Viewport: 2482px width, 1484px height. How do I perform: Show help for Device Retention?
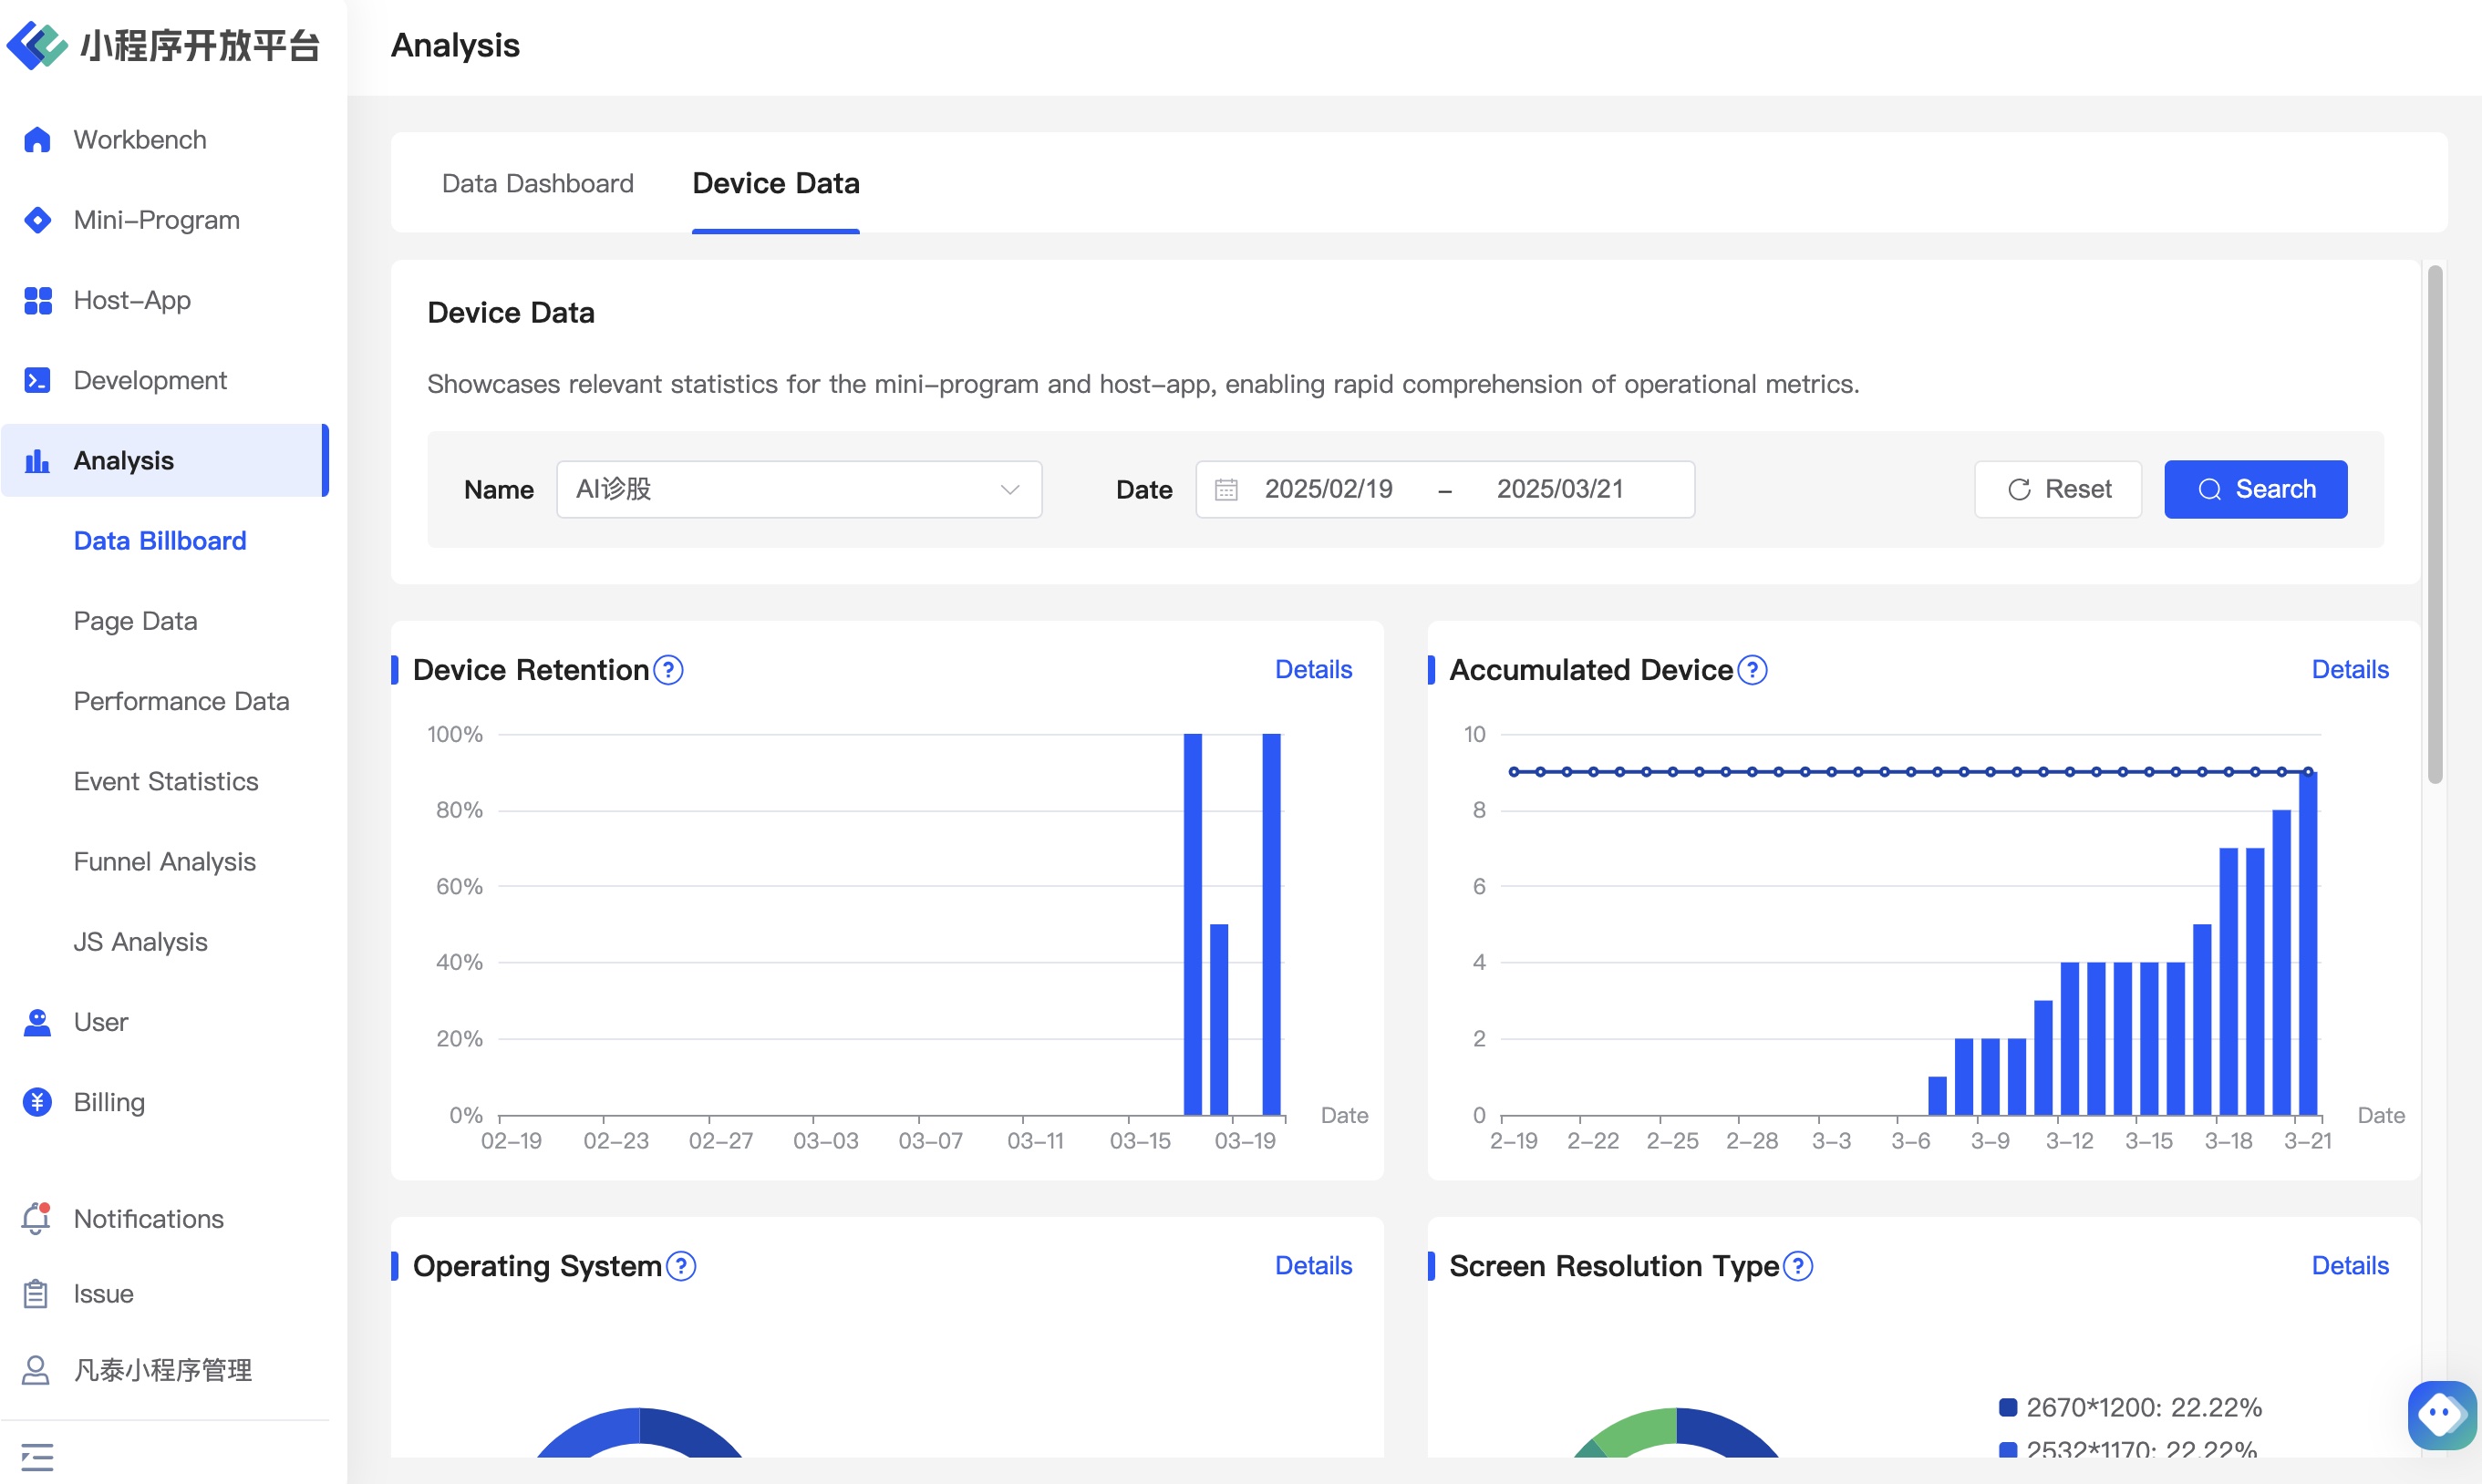(668, 669)
